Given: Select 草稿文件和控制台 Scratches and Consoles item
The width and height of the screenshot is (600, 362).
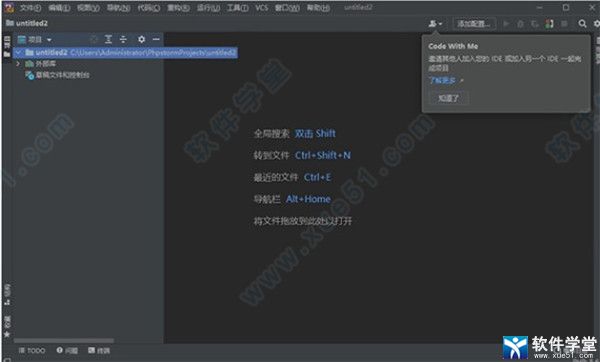Looking at the screenshot, I should (57, 75).
